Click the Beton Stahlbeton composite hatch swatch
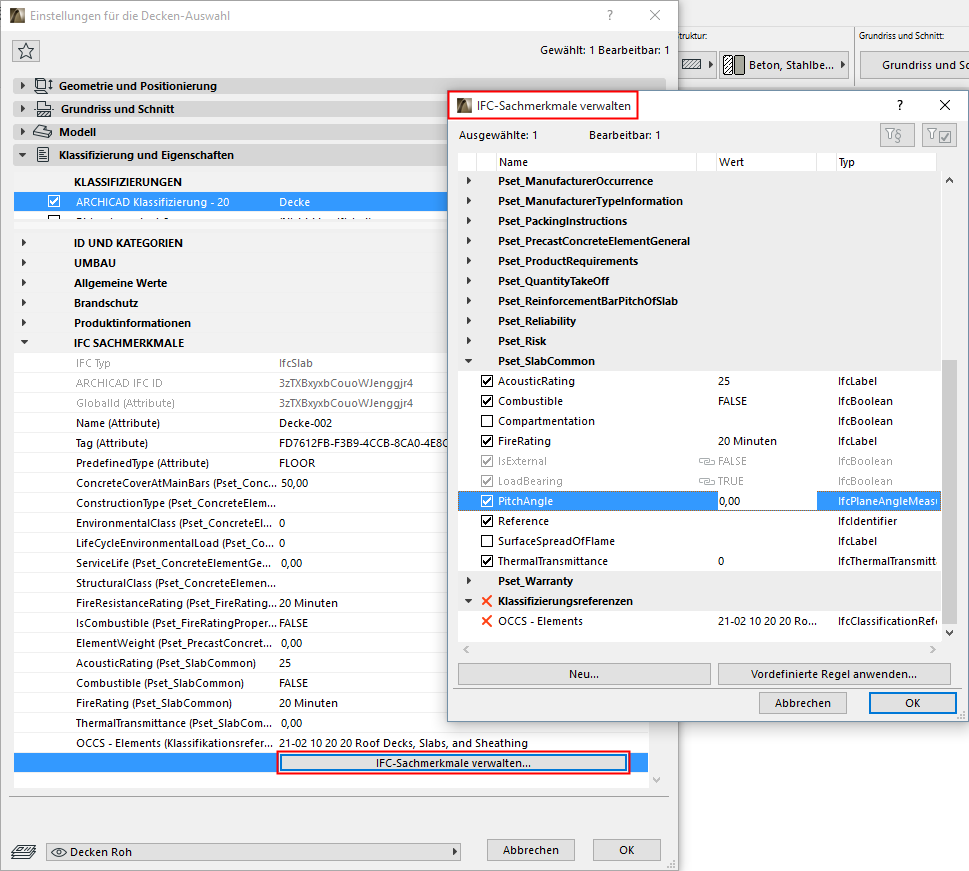 [735, 64]
